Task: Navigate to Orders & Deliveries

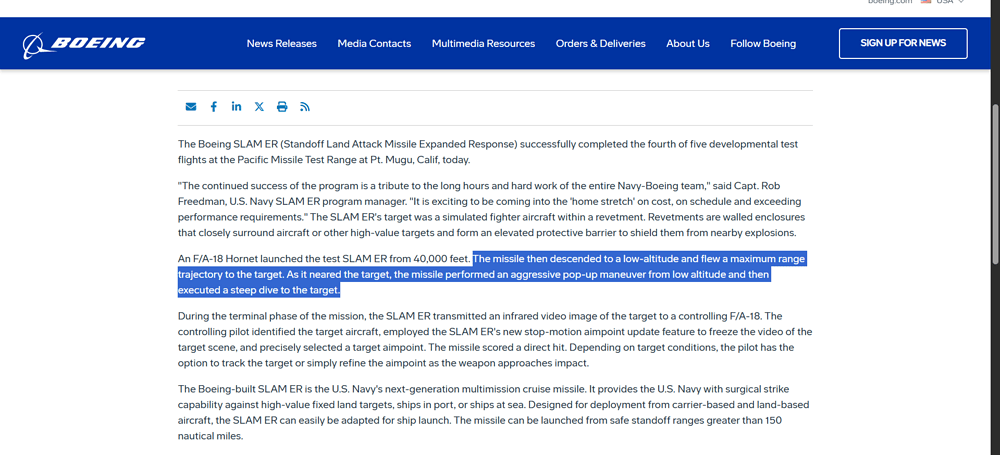Action: click(600, 44)
